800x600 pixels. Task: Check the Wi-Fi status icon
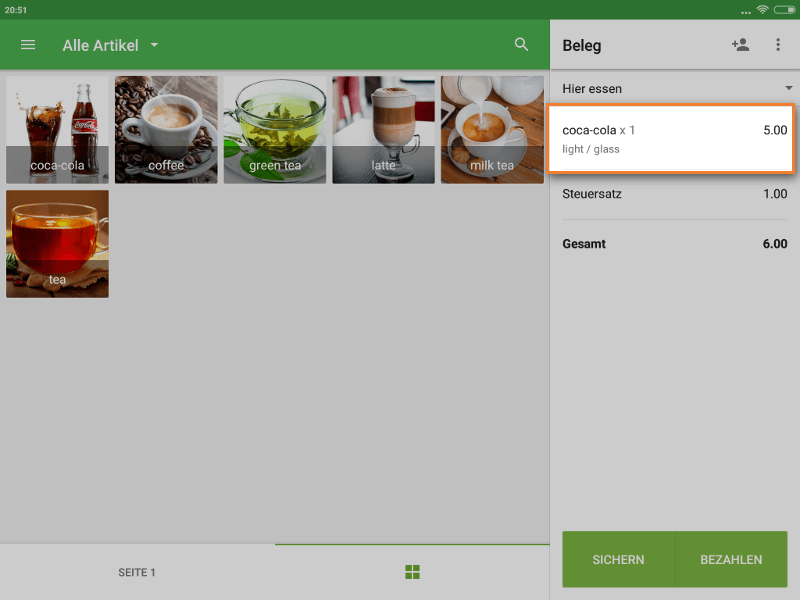pyautogui.click(x=762, y=10)
